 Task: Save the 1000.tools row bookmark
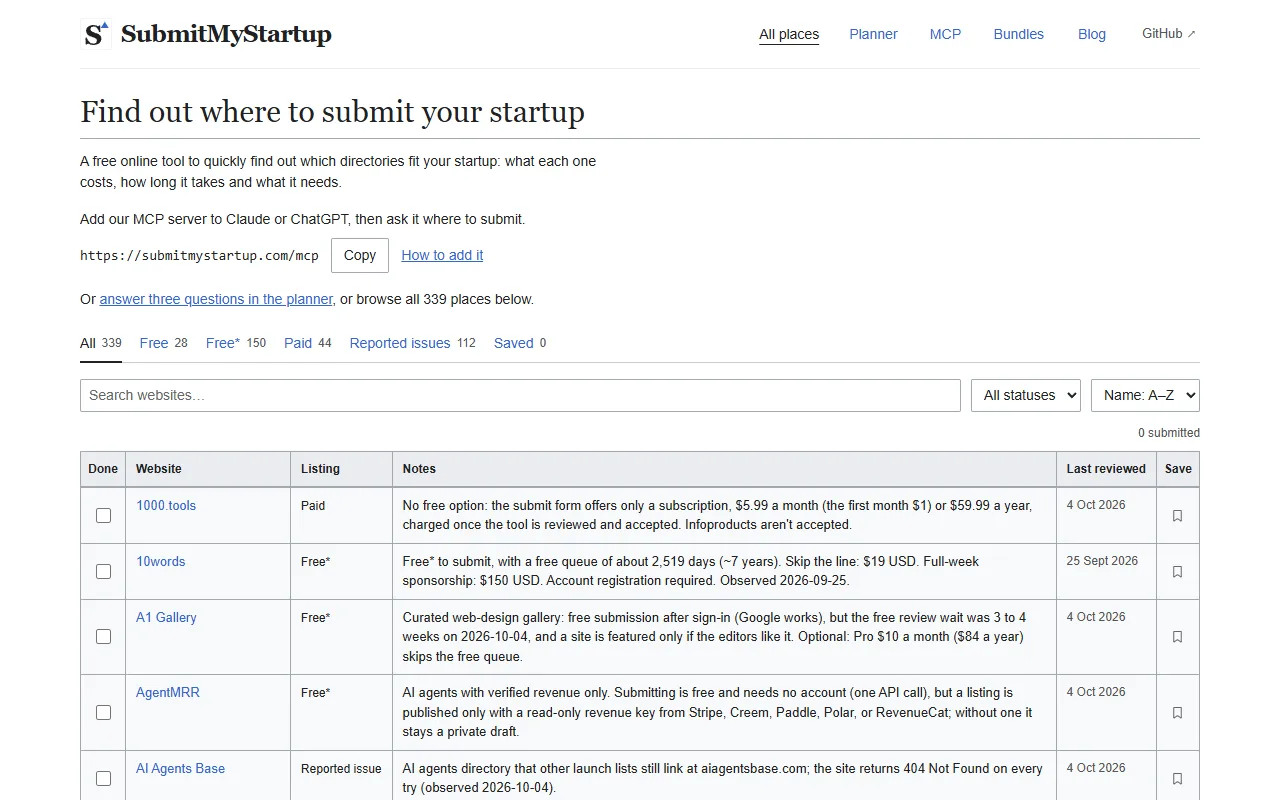pos(1177,516)
